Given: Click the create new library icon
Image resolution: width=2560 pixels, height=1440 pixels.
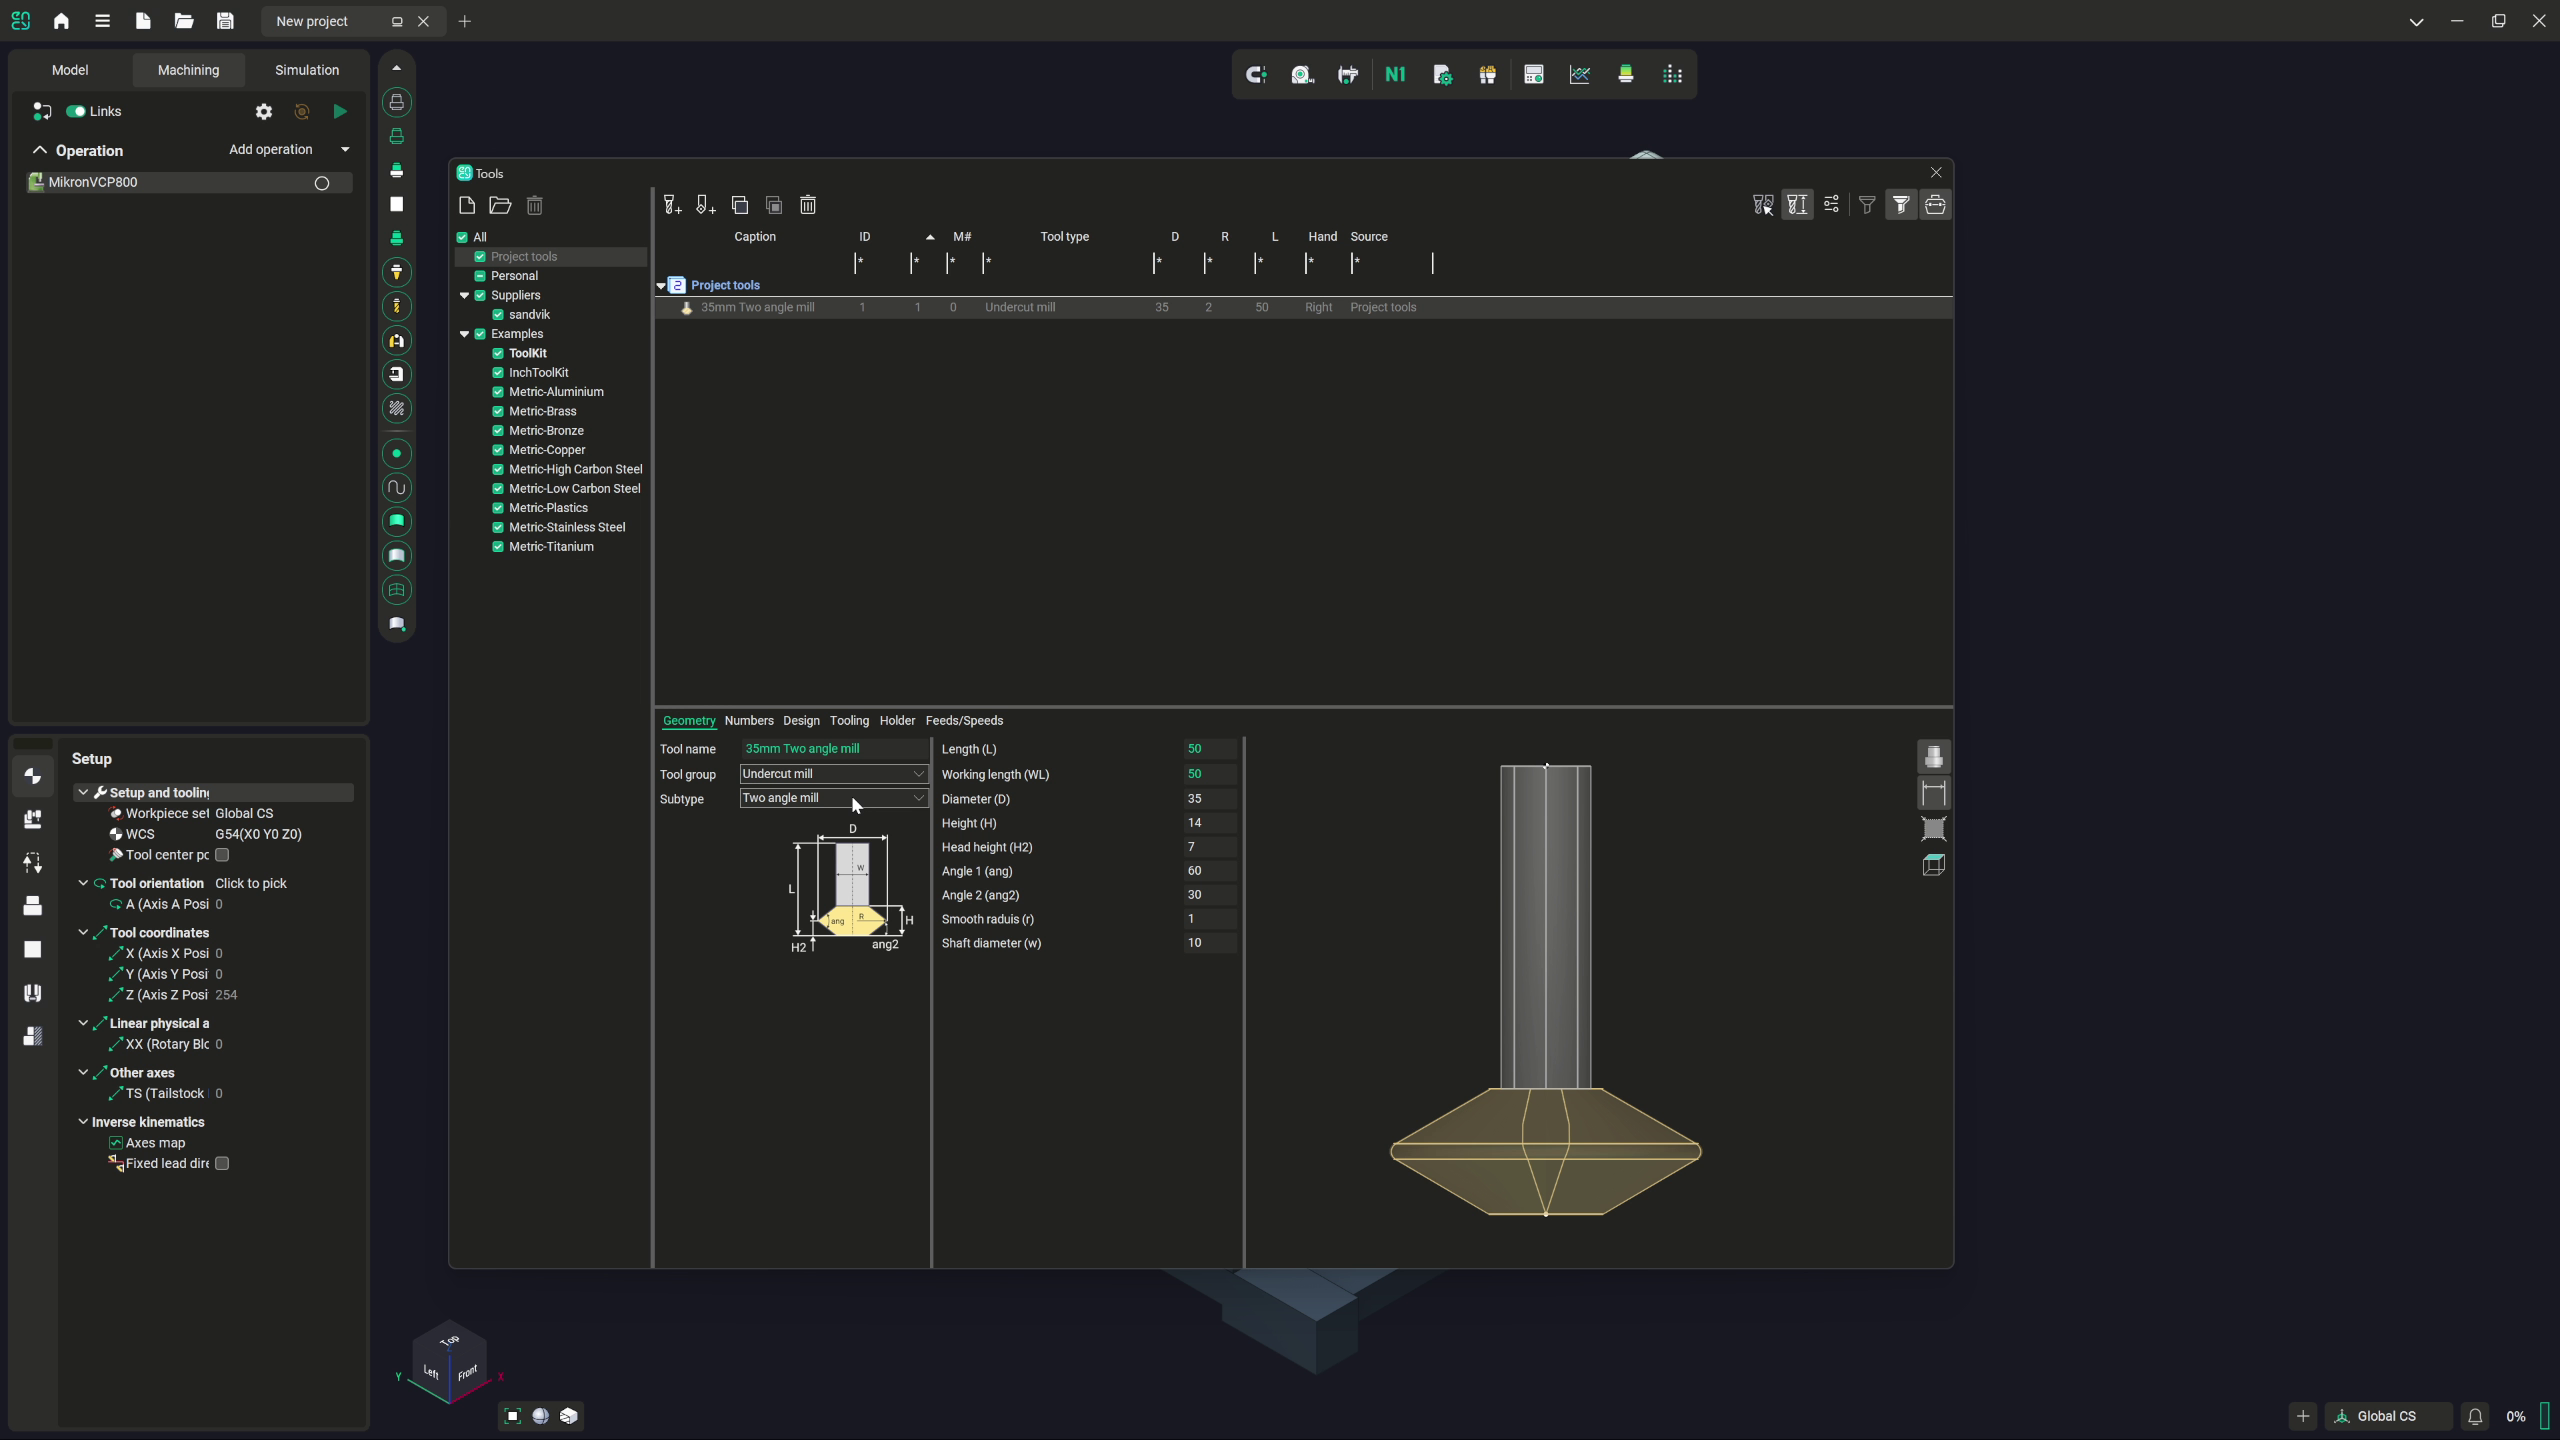Looking at the screenshot, I should pyautogui.click(x=466, y=205).
